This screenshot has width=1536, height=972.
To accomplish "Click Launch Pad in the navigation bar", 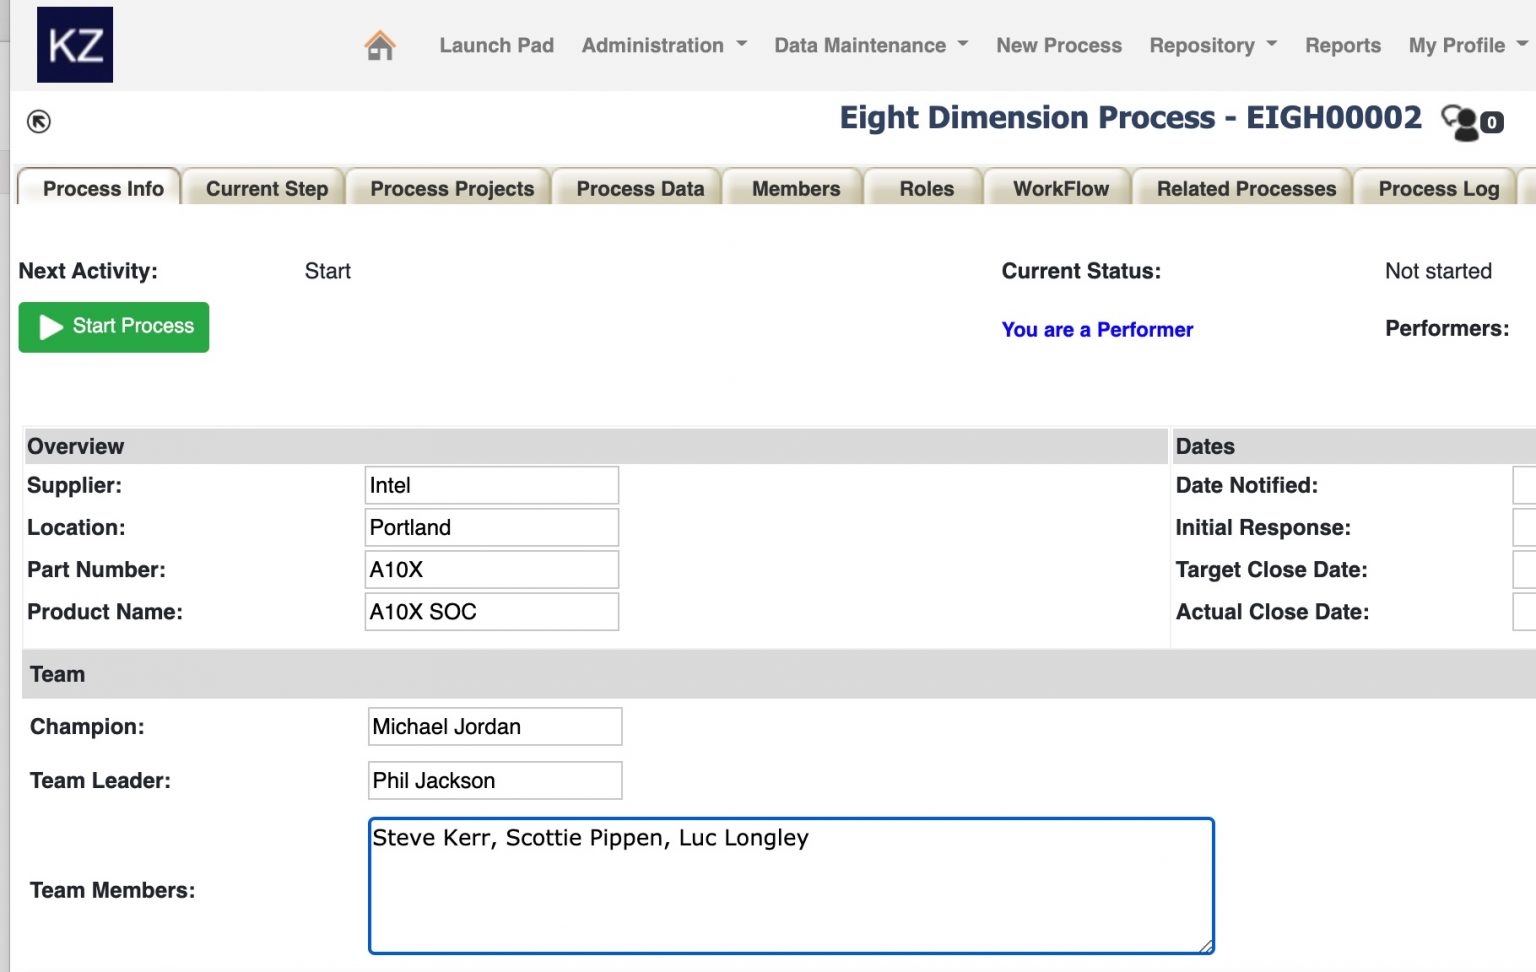I will pos(496,45).
